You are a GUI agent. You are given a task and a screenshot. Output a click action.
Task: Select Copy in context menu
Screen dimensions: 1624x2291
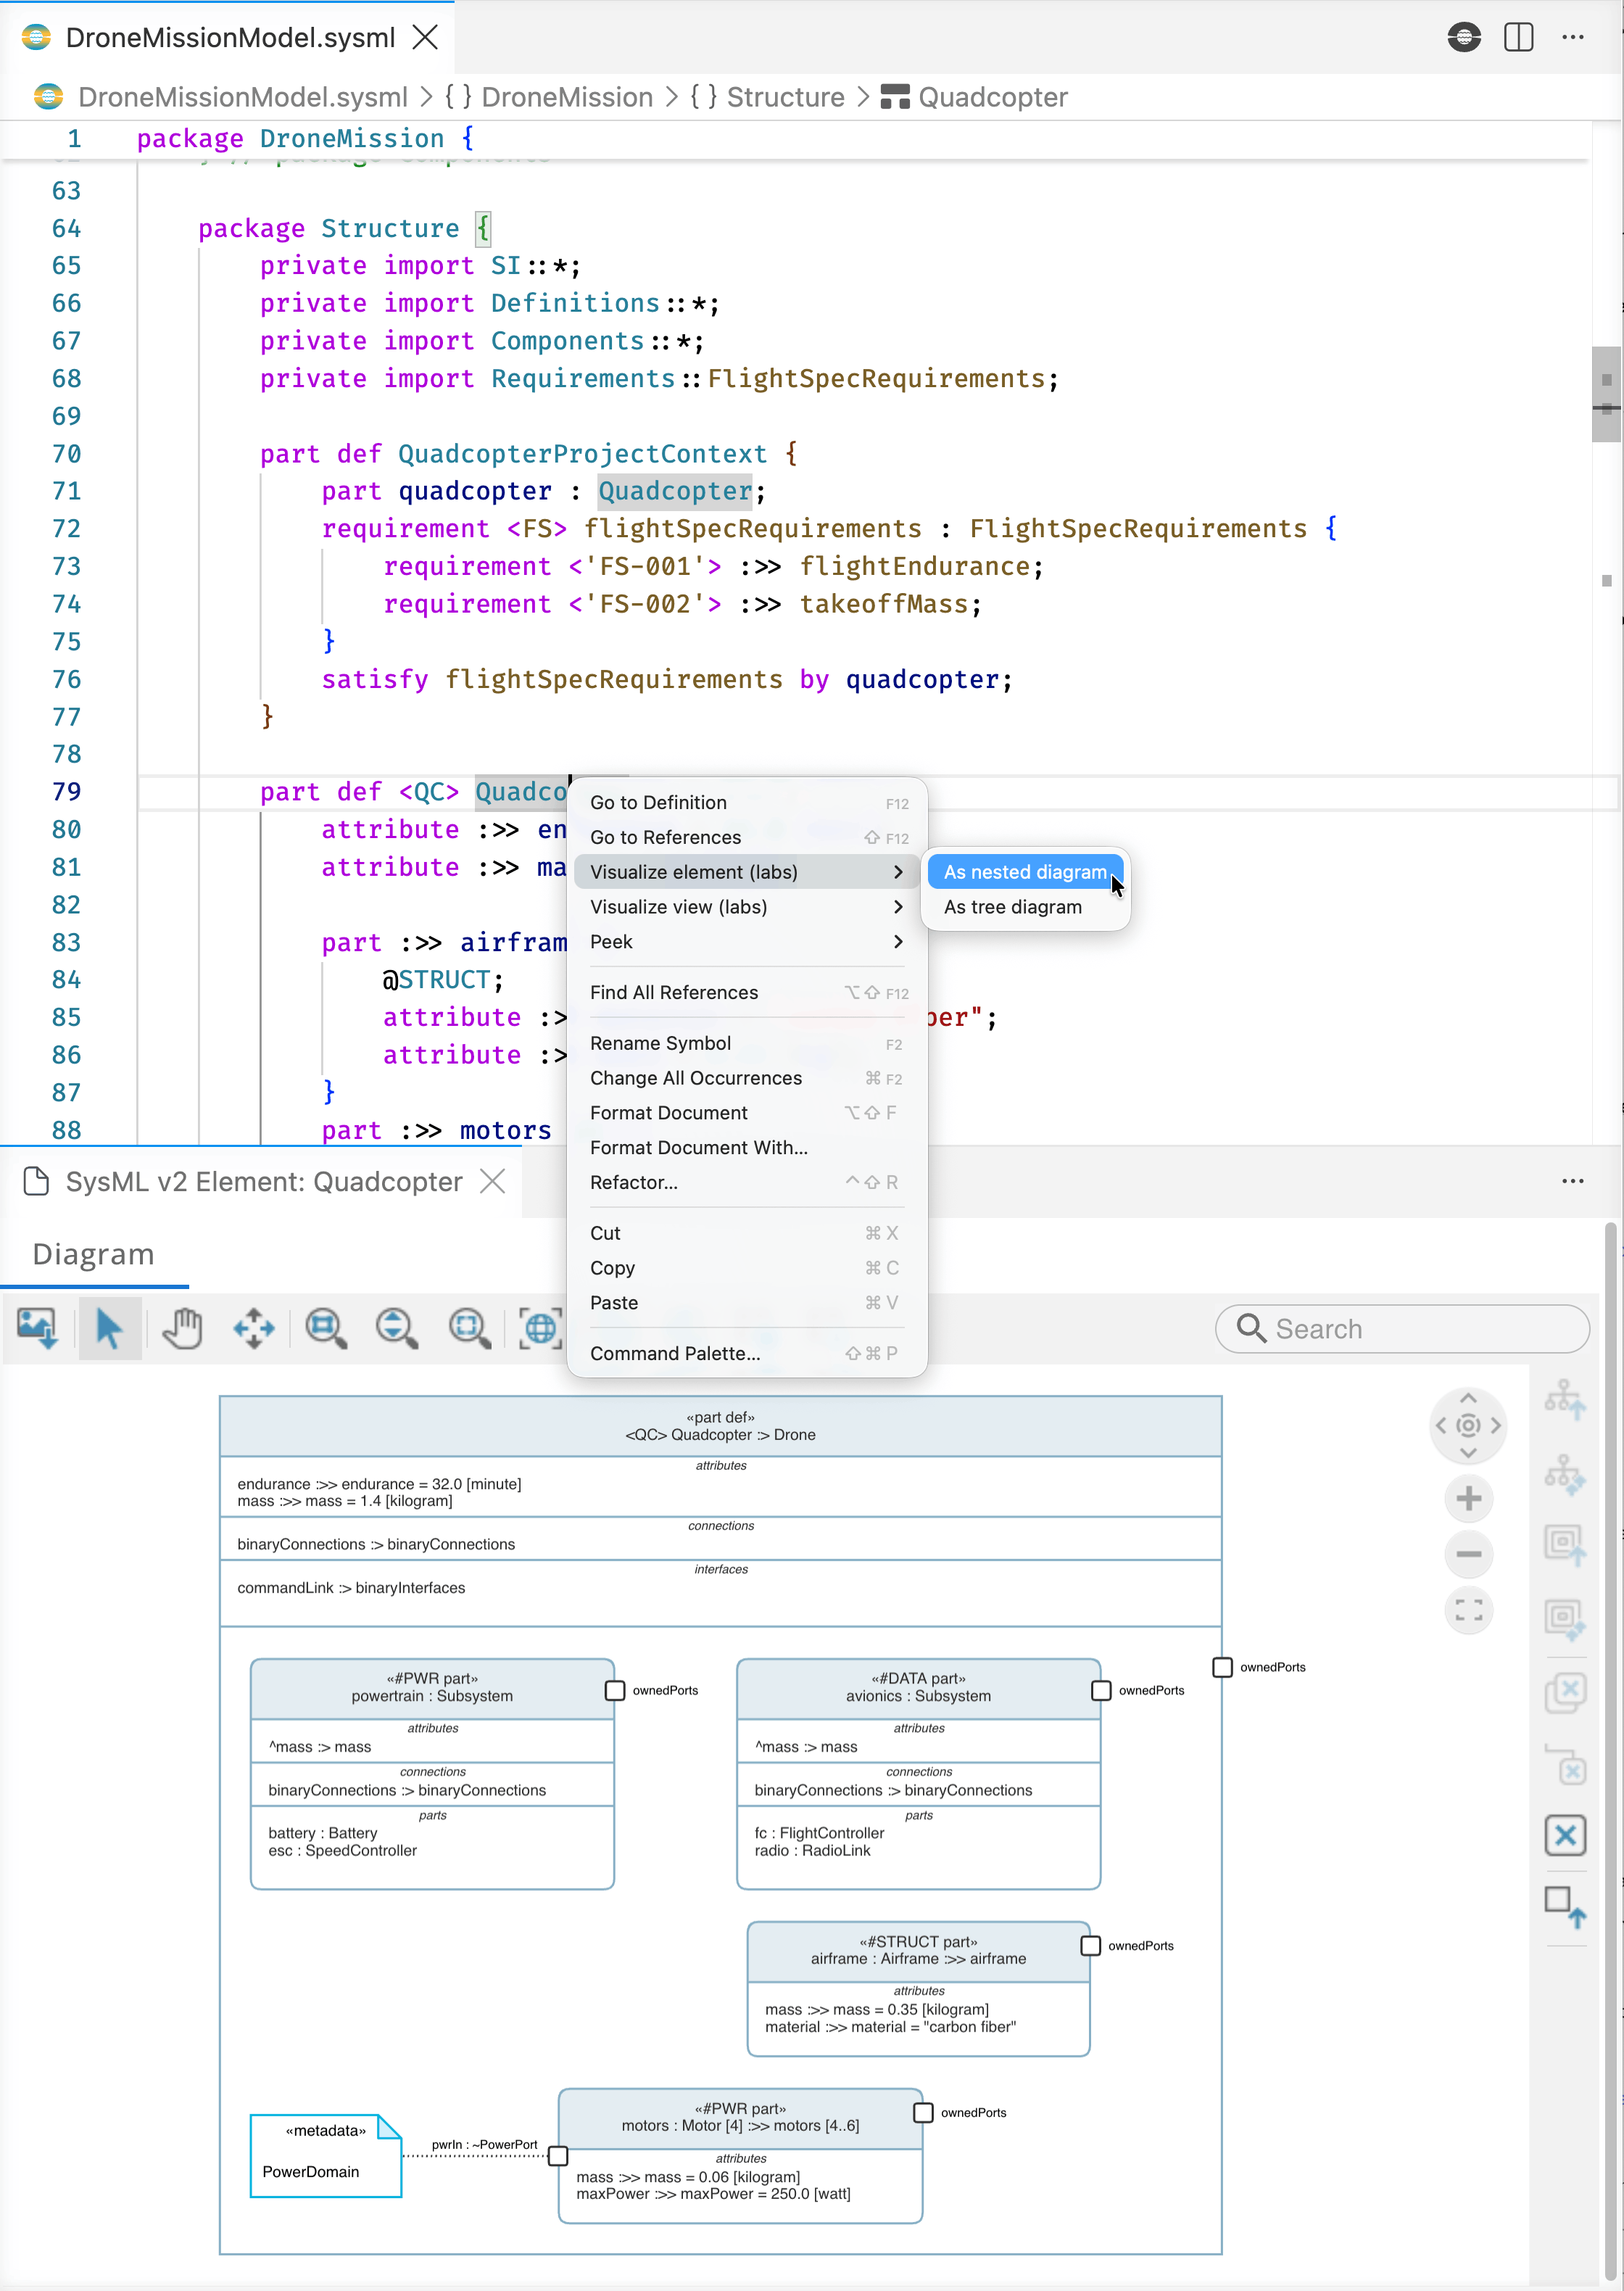point(747,1268)
